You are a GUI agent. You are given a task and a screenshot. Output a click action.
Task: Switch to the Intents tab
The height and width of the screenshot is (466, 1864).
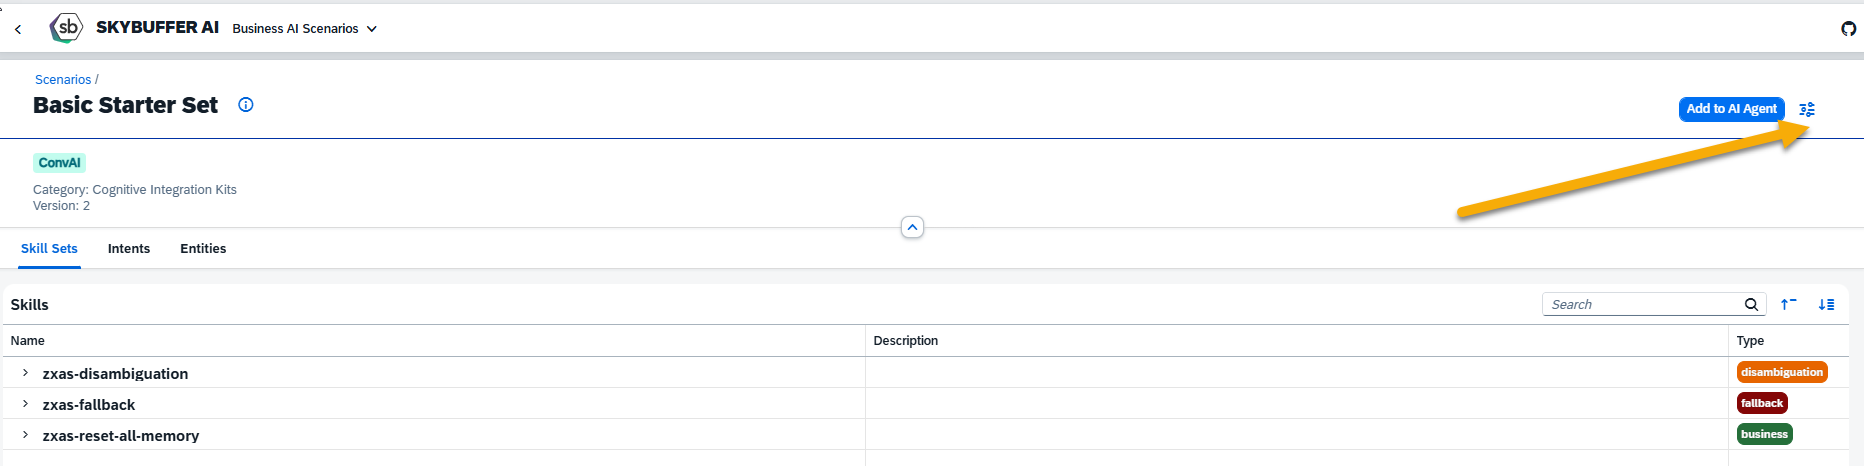129,248
